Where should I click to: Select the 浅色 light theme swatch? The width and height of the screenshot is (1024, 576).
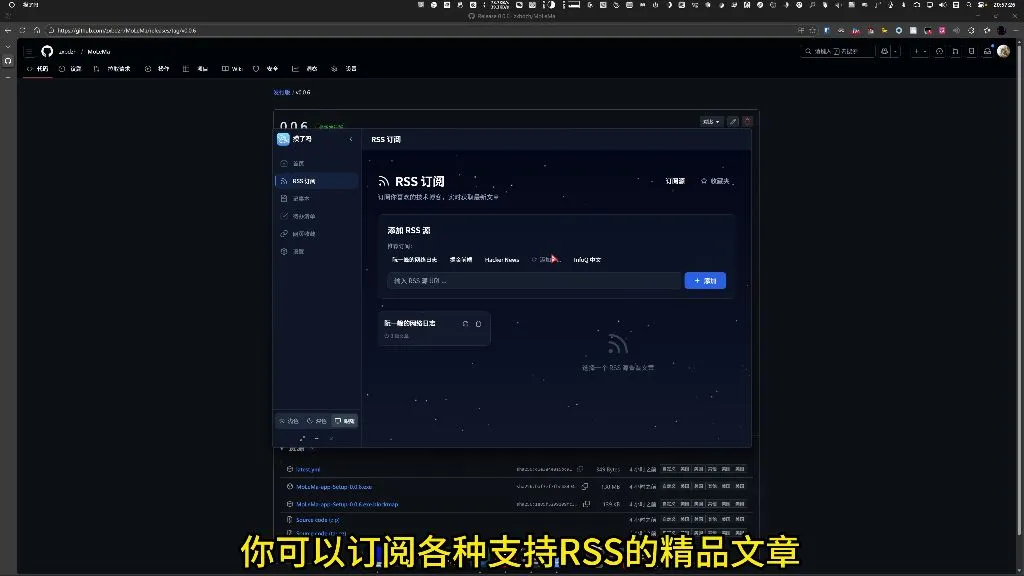[289, 420]
